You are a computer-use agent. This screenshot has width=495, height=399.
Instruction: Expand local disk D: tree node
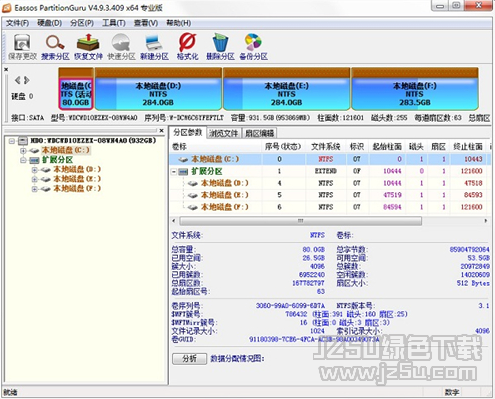(35, 170)
